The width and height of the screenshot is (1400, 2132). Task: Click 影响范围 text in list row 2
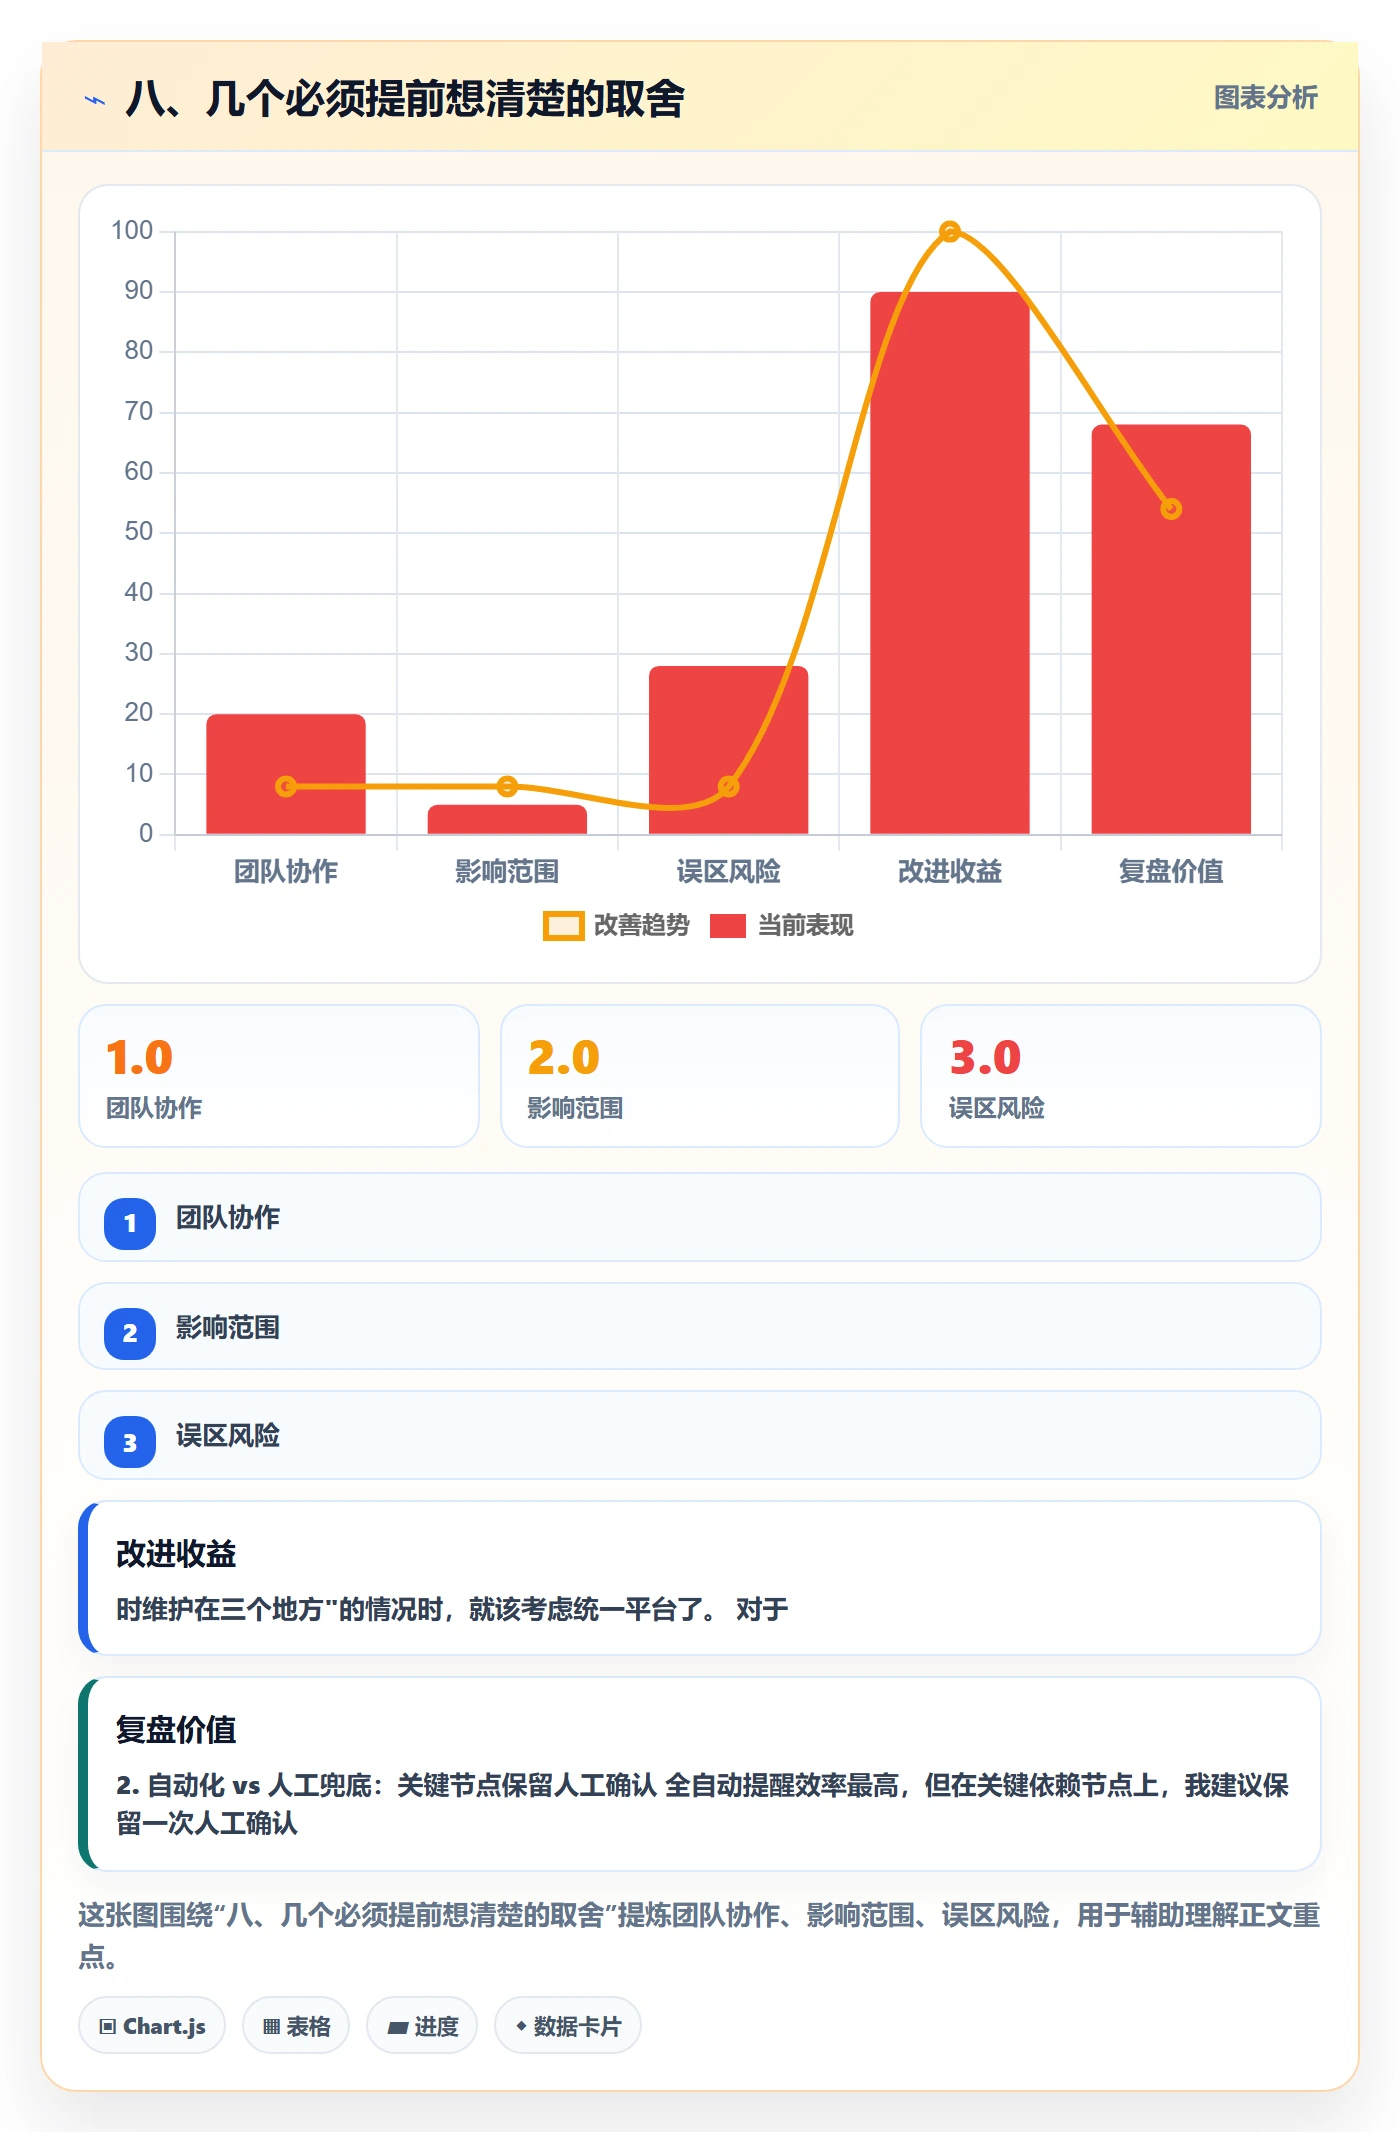(x=228, y=1327)
